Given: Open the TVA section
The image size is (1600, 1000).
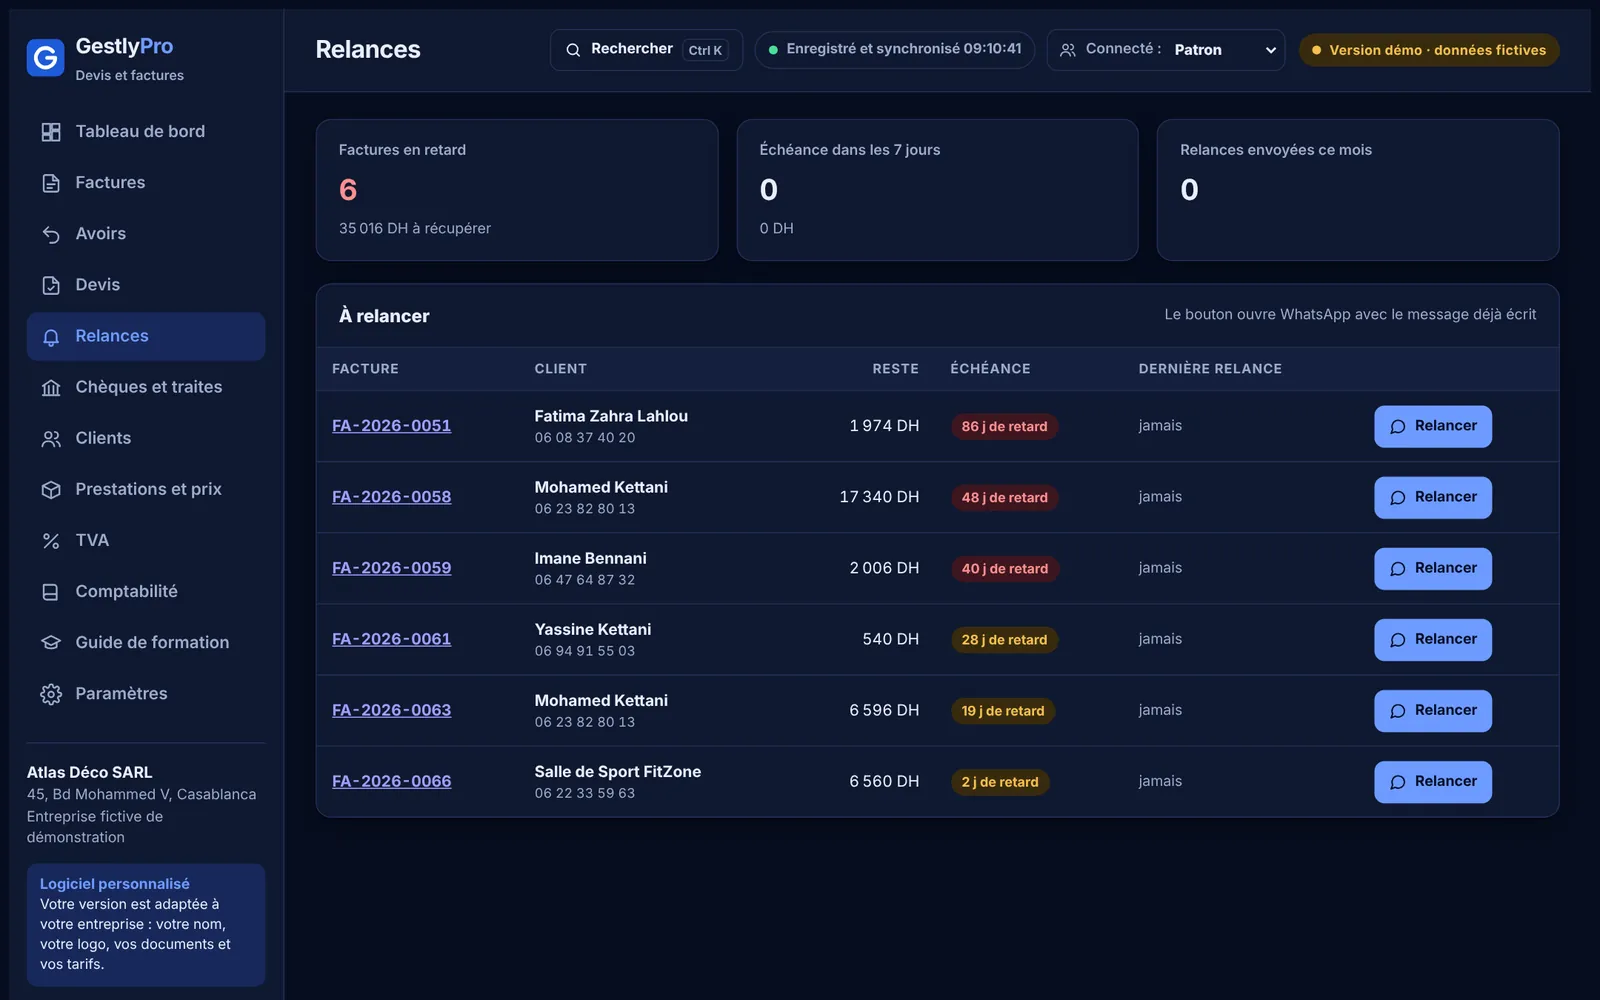Looking at the screenshot, I should [146, 541].
